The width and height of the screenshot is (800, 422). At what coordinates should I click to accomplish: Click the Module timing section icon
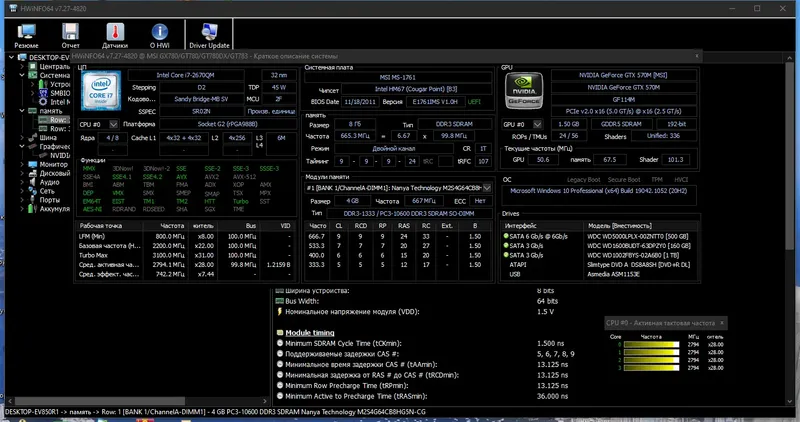click(x=280, y=333)
